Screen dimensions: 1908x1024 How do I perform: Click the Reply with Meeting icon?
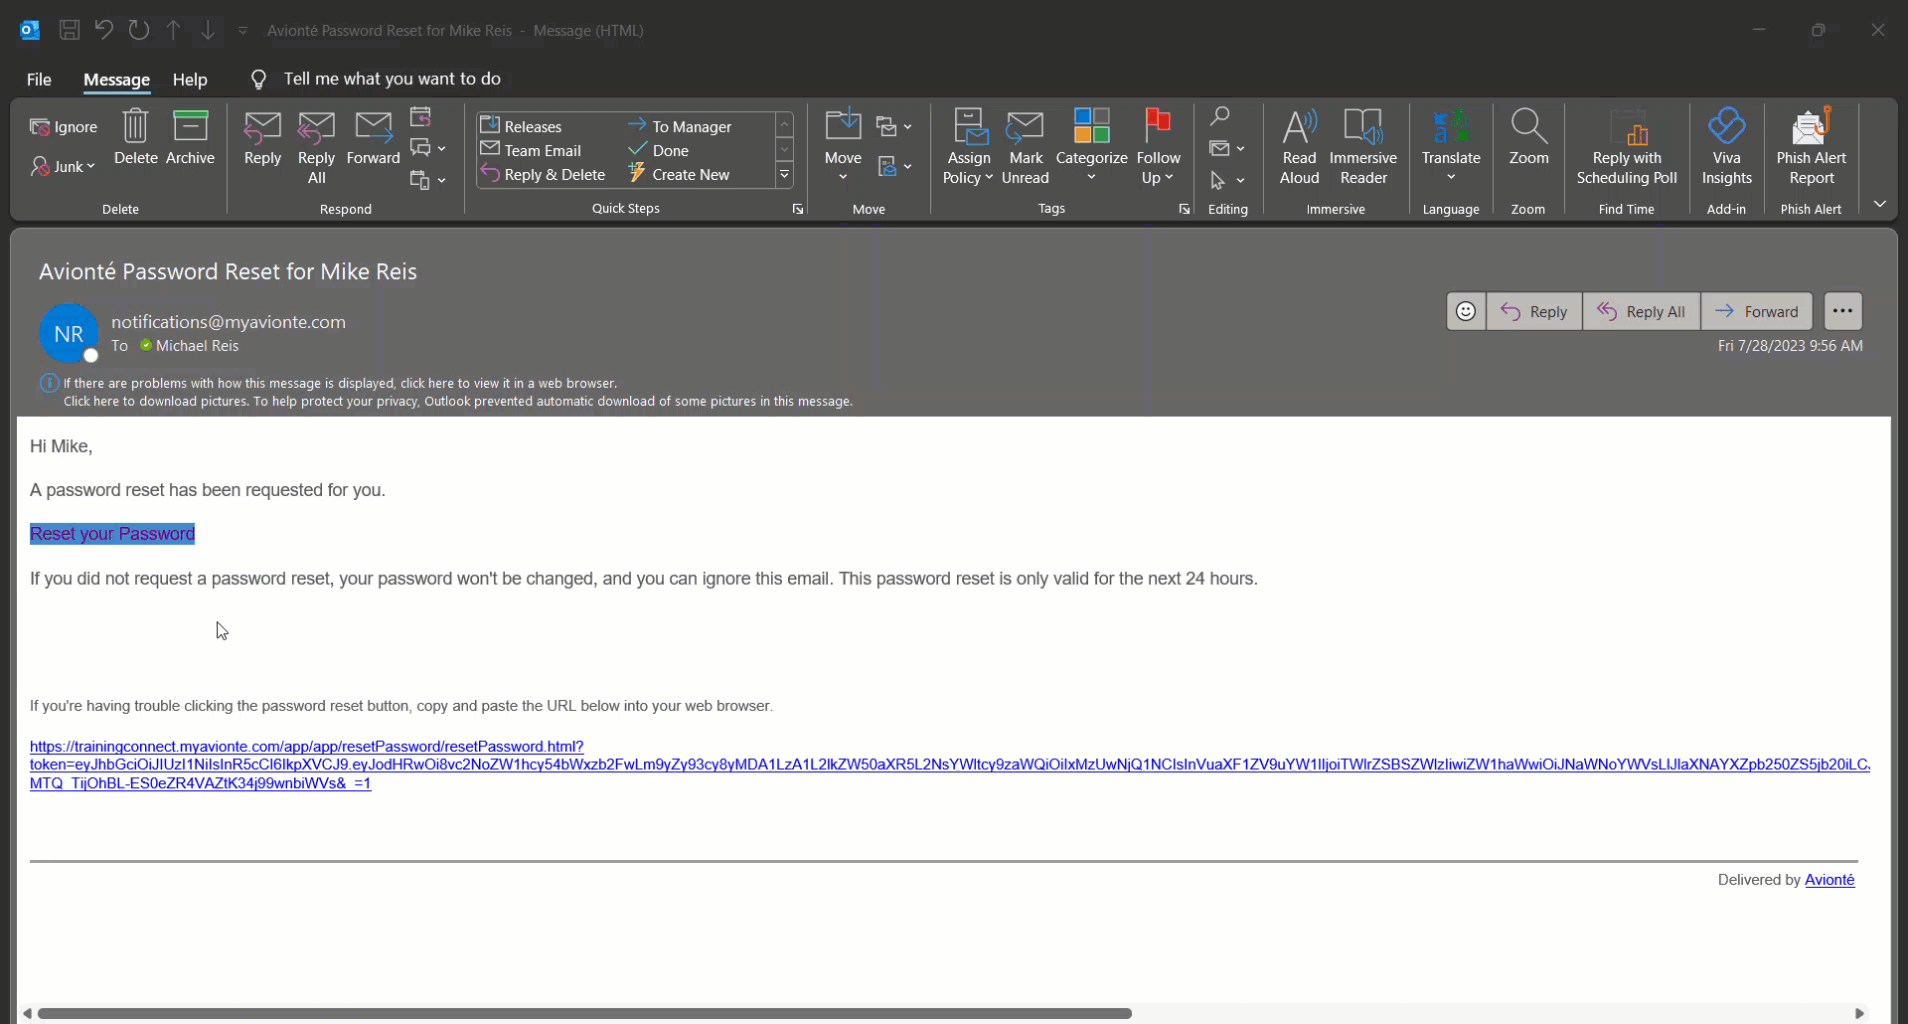pyautogui.click(x=420, y=117)
